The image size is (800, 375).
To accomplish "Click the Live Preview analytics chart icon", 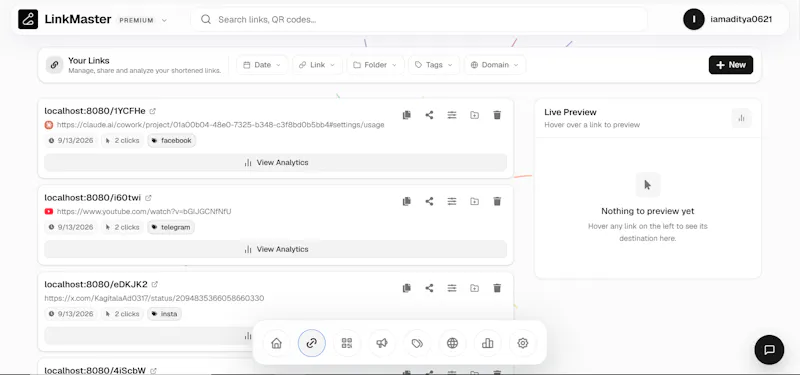I will 741,118.
